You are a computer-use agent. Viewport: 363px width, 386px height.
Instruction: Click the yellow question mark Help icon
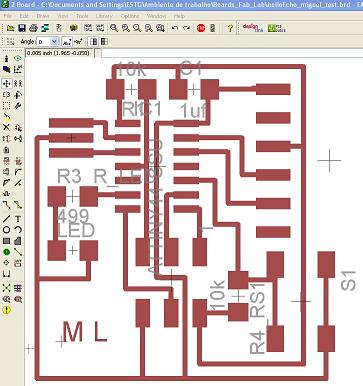click(x=230, y=28)
